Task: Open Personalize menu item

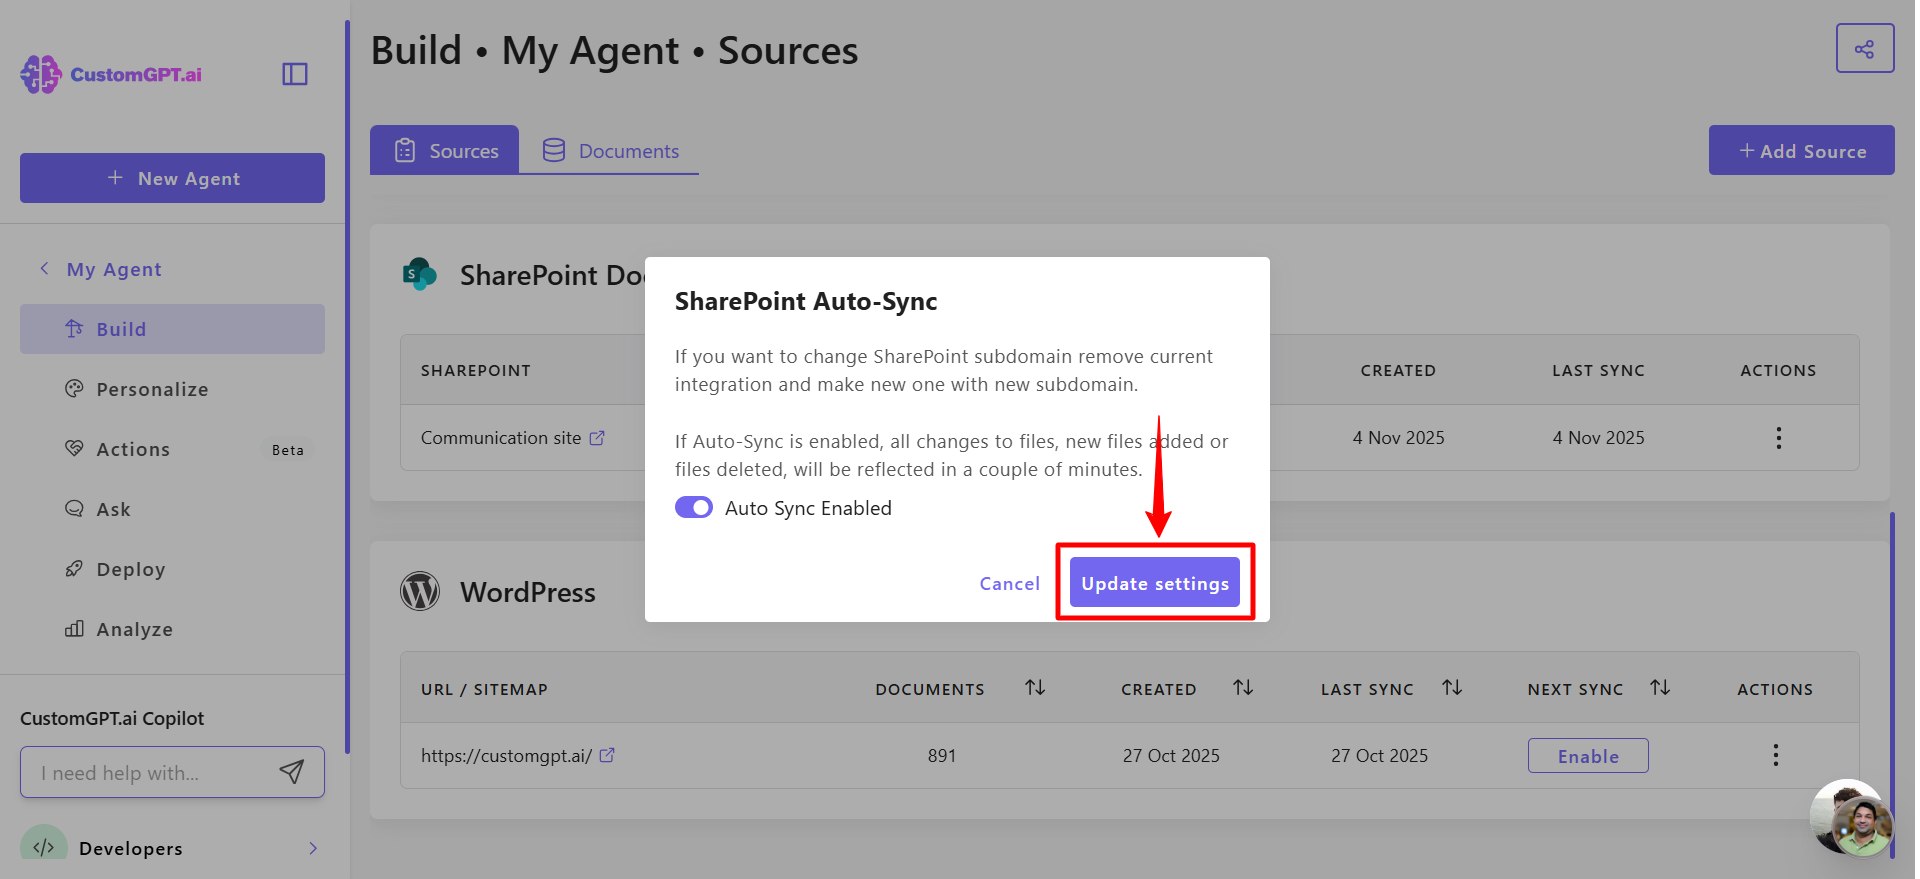Action: 172,389
